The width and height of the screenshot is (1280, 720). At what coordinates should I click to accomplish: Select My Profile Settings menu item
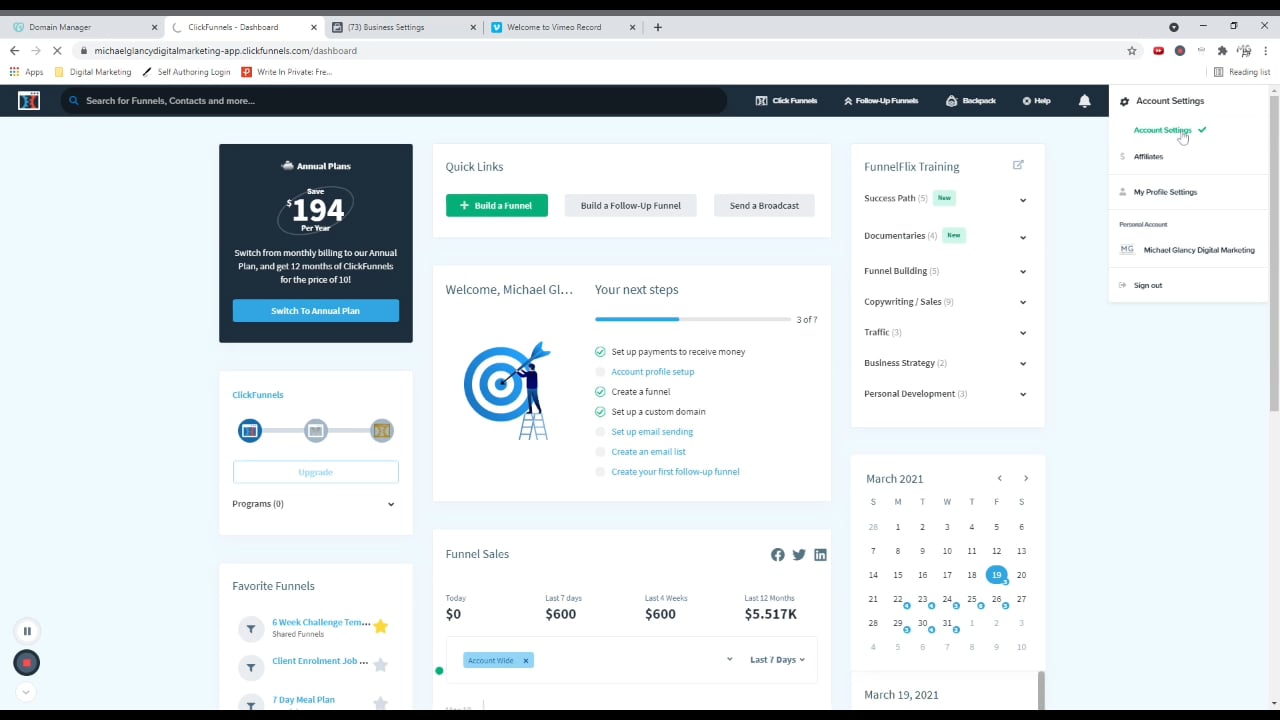1165,192
